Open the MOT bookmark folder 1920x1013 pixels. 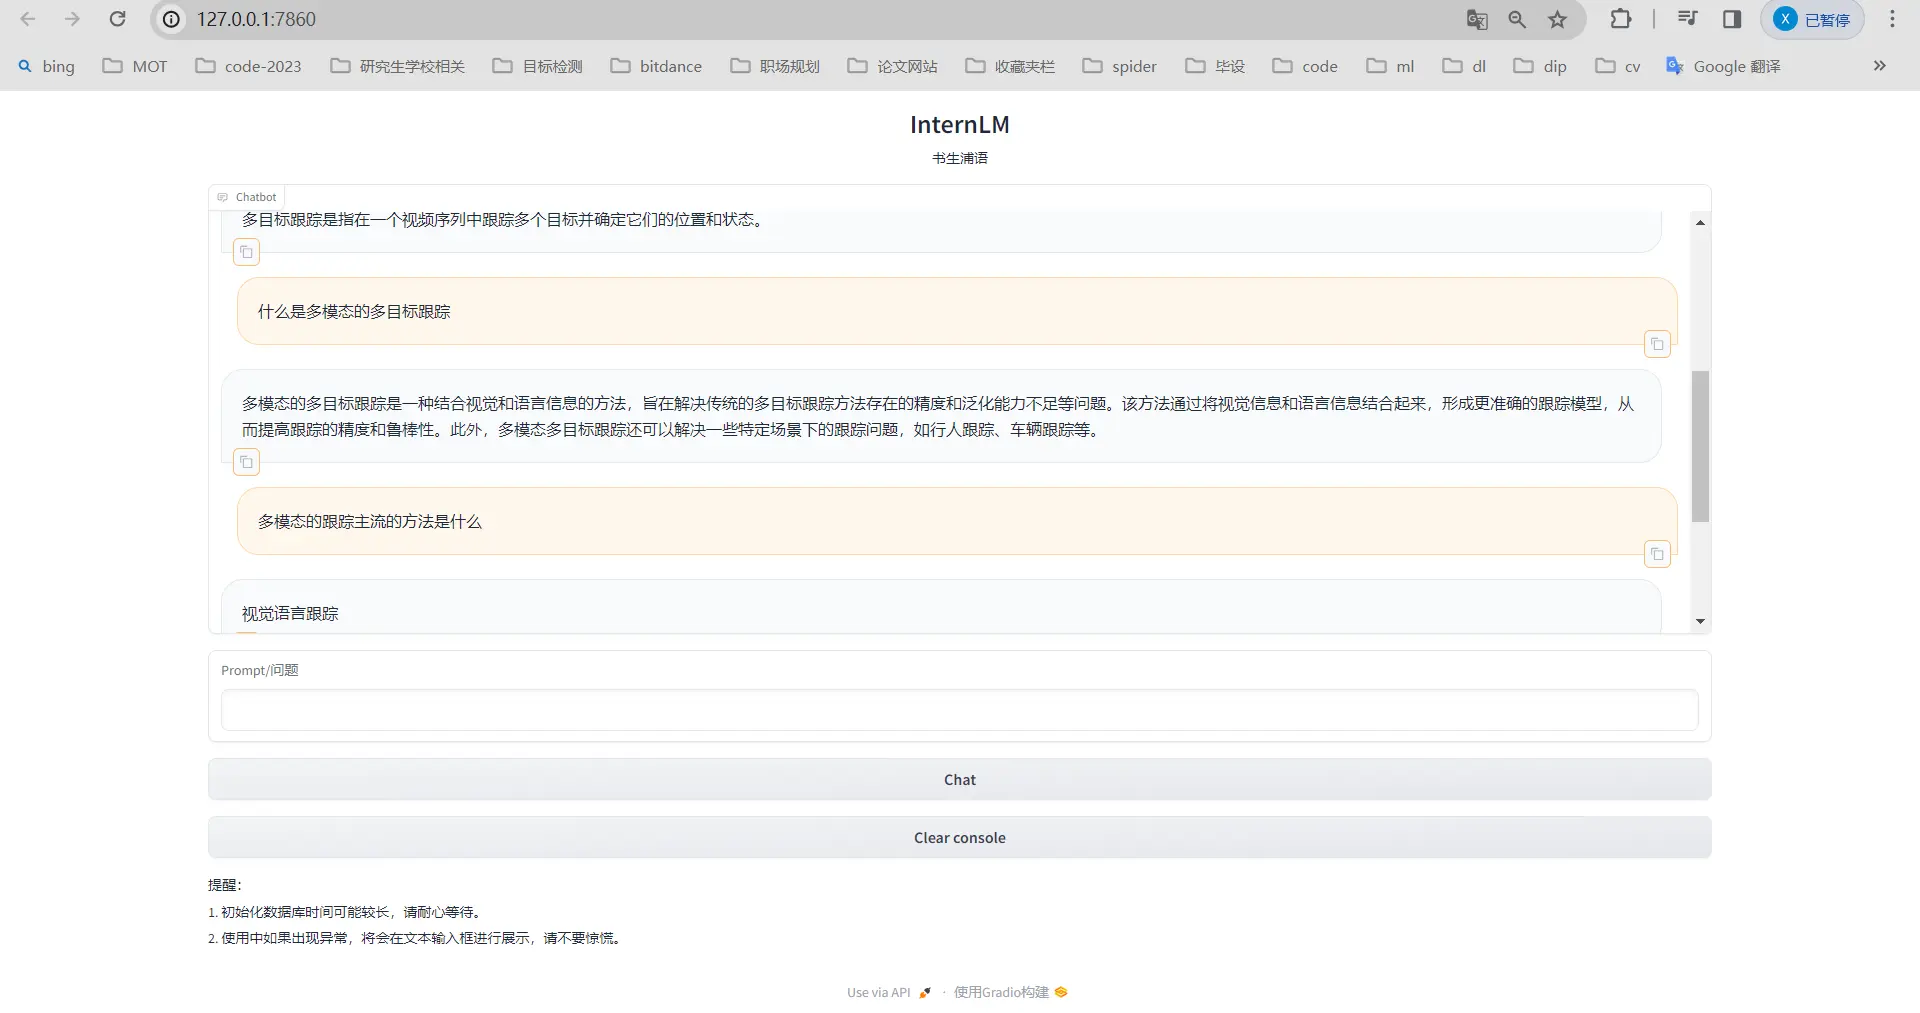click(x=135, y=66)
